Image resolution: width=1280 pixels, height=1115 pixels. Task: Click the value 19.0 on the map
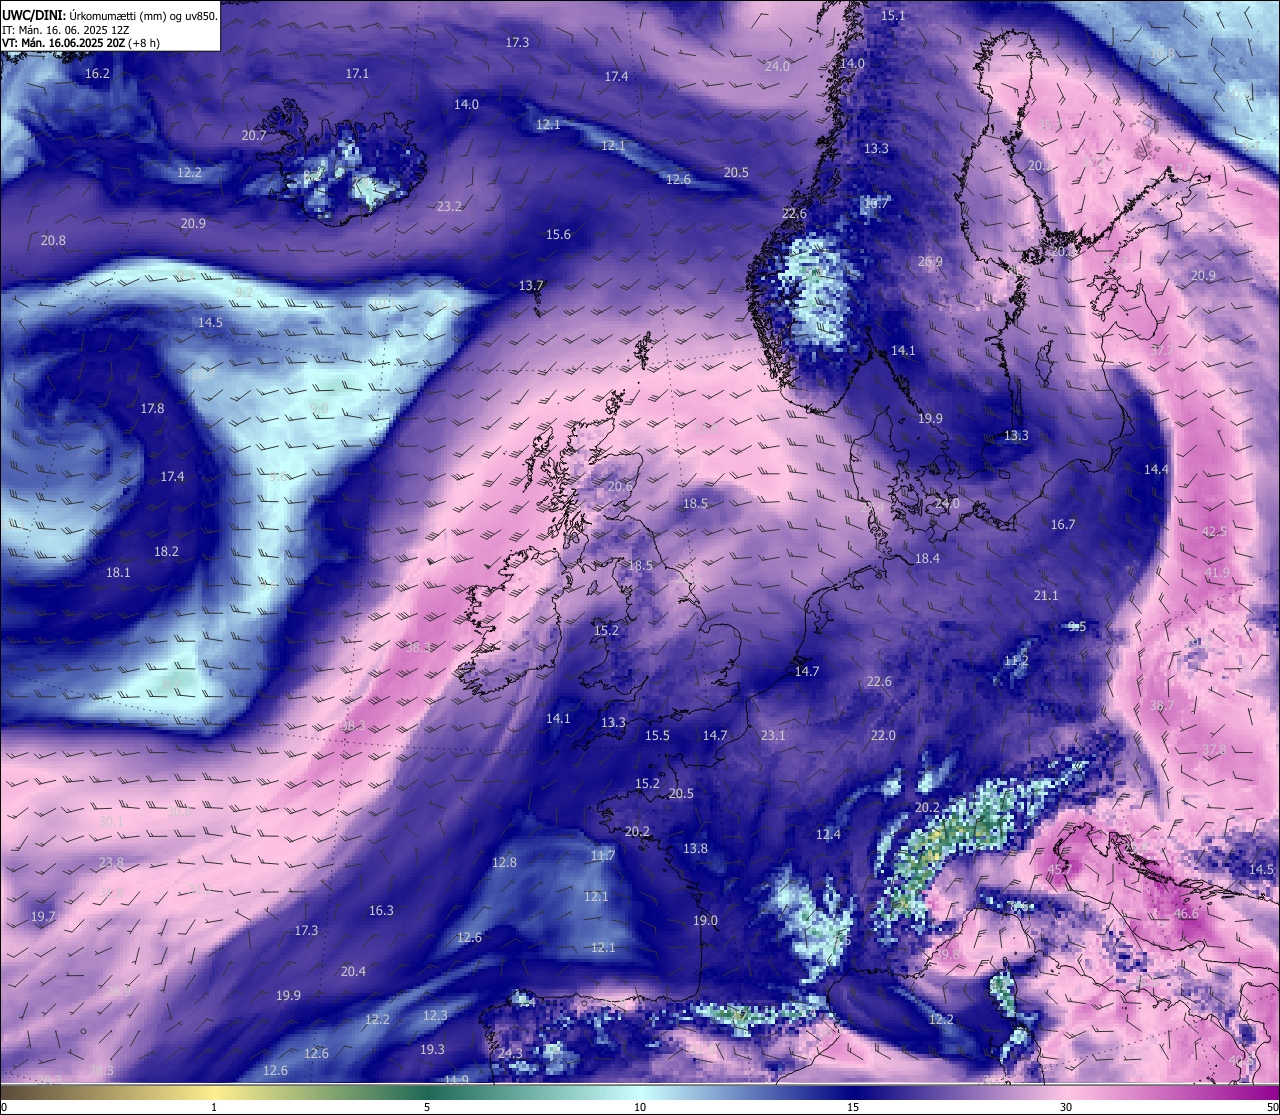[x=705, y=921]
